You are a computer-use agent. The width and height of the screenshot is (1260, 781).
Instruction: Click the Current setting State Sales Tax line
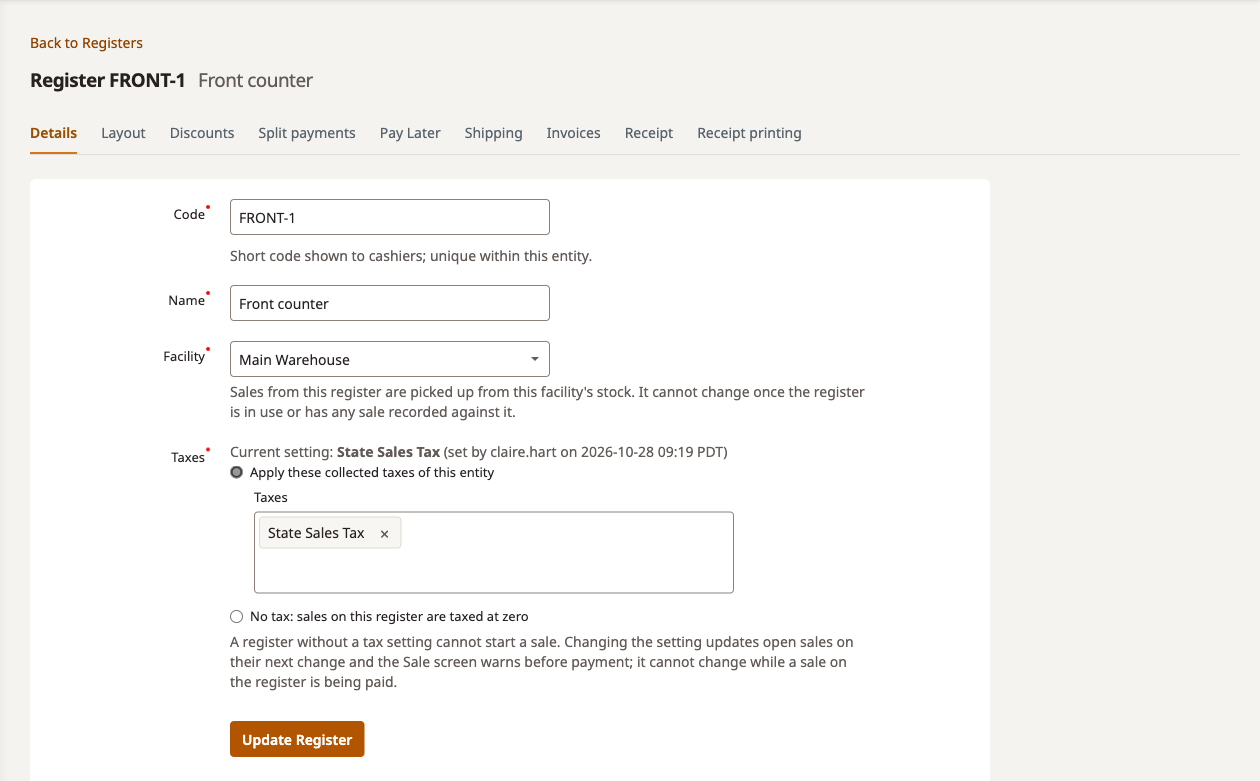[x=479, y=452]
